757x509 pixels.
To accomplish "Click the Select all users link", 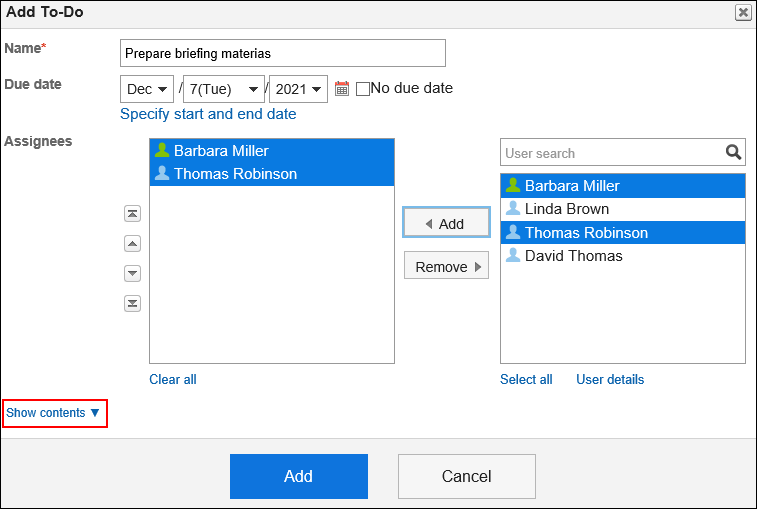I will click(526, 380).
